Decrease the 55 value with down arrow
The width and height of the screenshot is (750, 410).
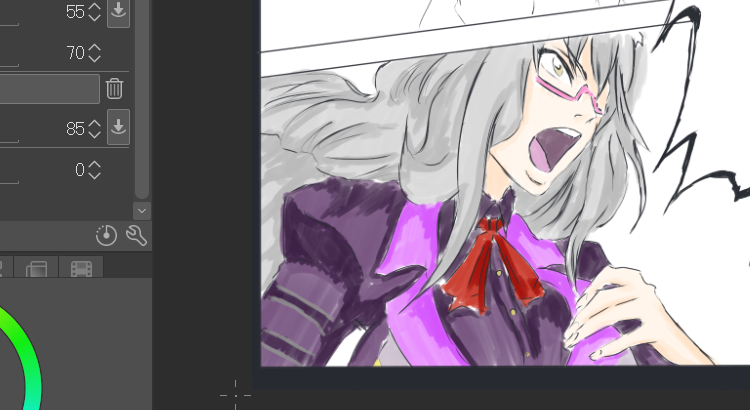coord(95,17)
